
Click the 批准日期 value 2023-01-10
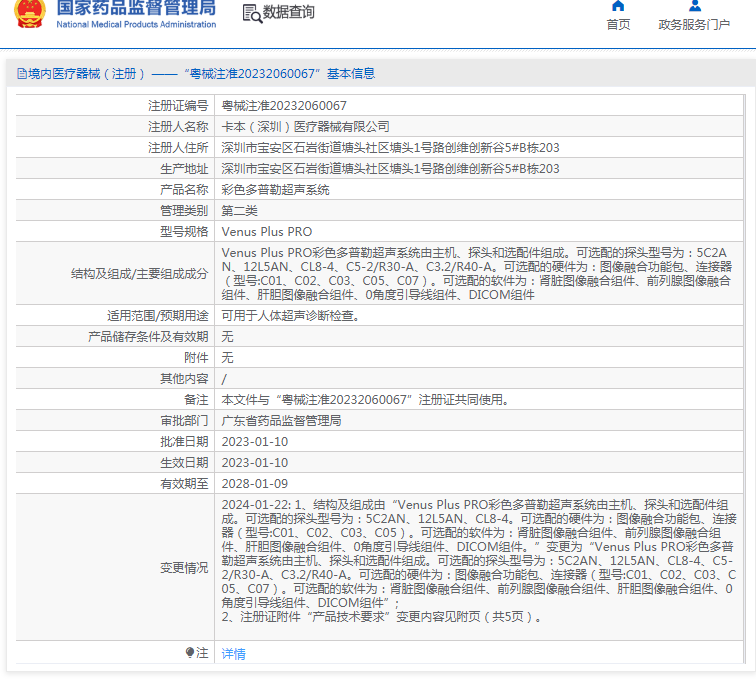[x=255, y=442]
